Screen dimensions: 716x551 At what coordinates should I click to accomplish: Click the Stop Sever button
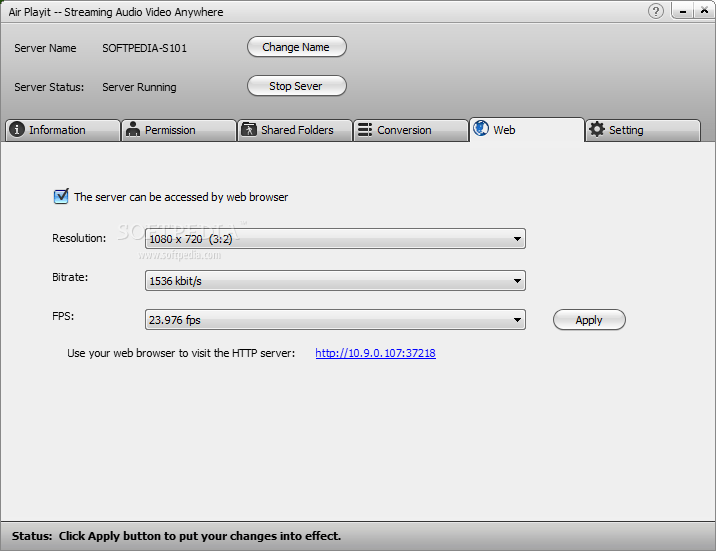point(297,86)
